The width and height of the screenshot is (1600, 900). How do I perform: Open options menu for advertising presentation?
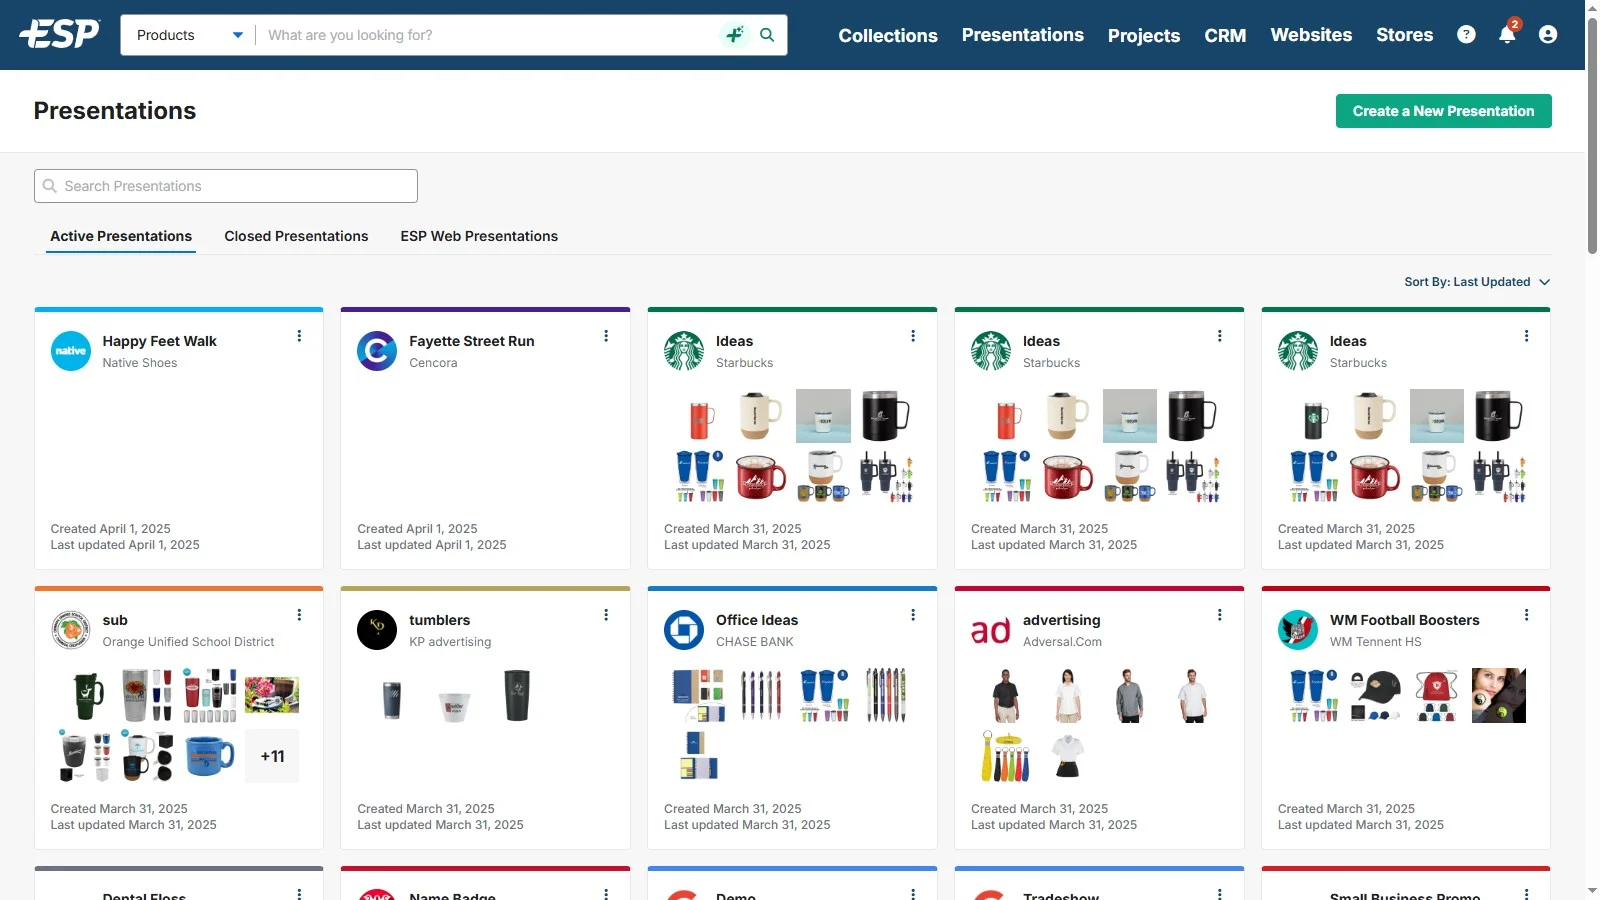click(x=1220, y=615)
